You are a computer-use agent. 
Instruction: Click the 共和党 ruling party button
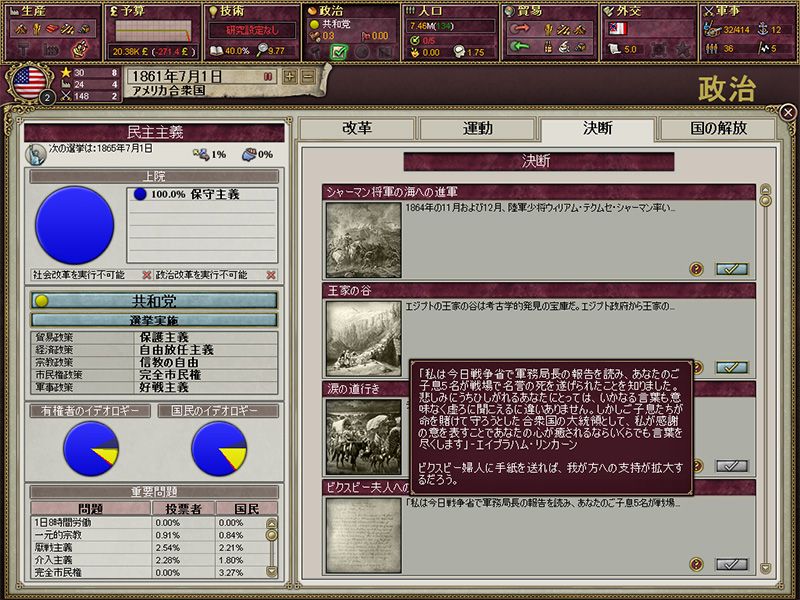154,301
